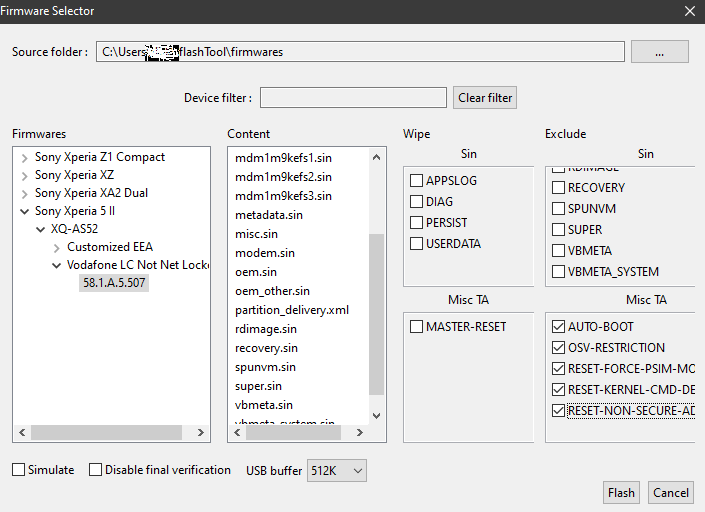Click Firmwares right scroll arrow
This screenshot has width=705, height=512.
coord(201,432)
